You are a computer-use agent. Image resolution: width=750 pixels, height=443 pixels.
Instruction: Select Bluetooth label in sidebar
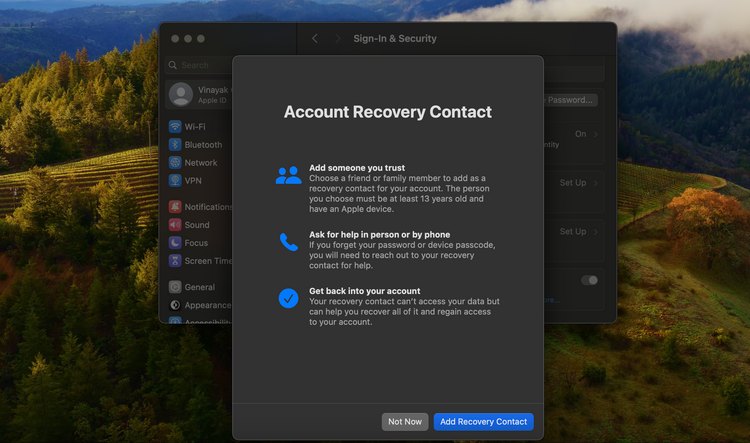pyautogui.click(x=203, y=144)
